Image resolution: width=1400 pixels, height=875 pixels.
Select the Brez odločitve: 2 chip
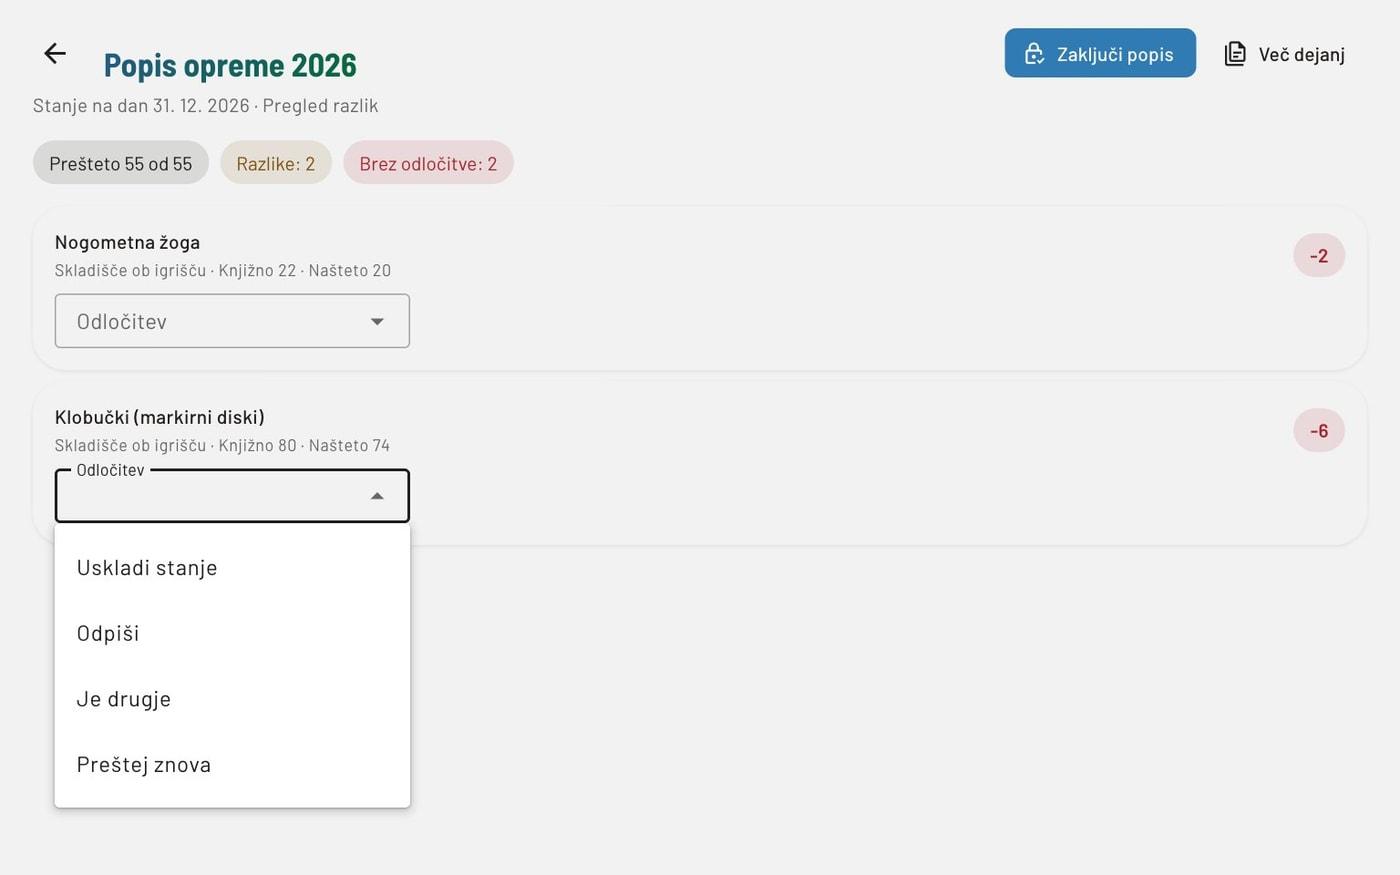pos(428,163)
